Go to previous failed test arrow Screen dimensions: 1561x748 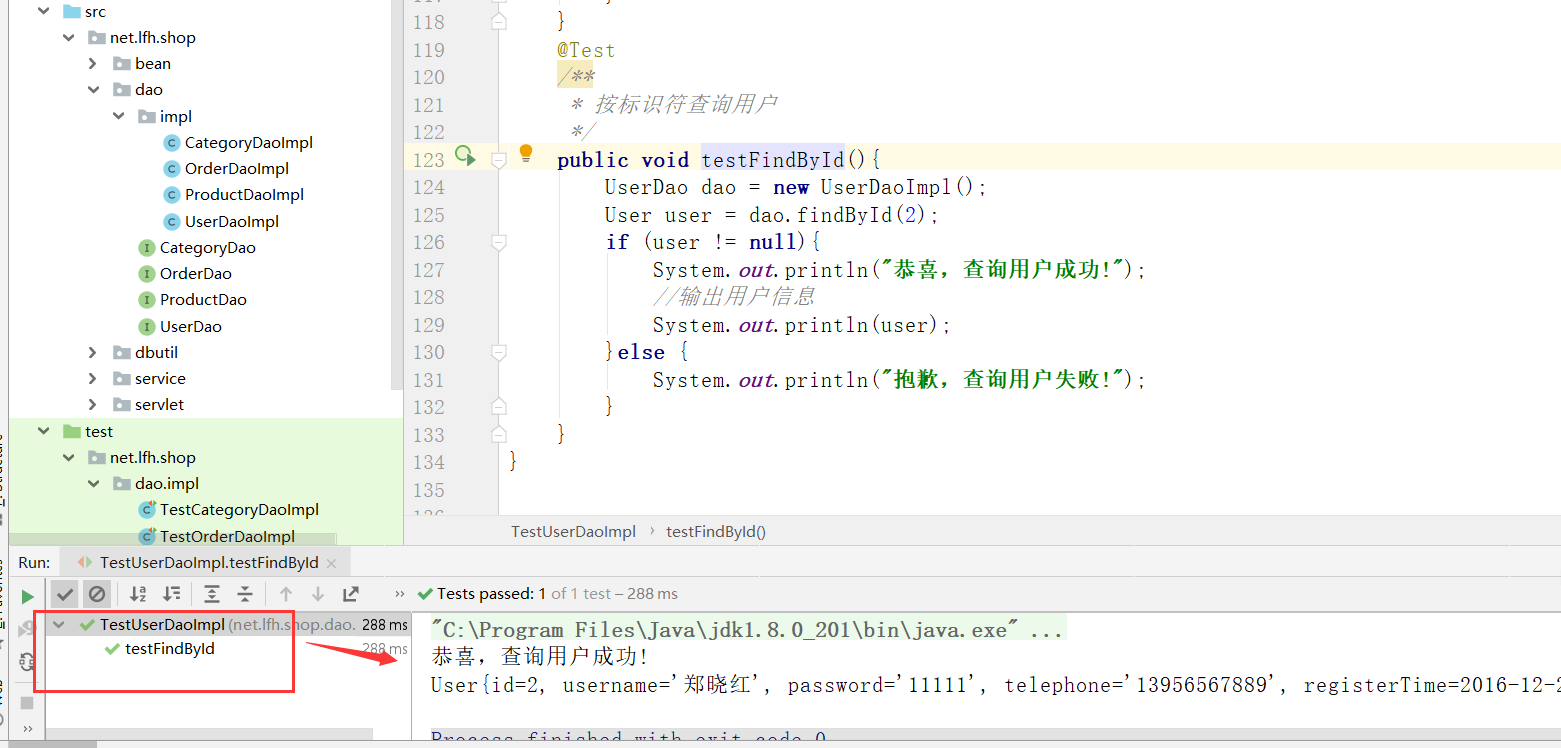tap(286, 594)
